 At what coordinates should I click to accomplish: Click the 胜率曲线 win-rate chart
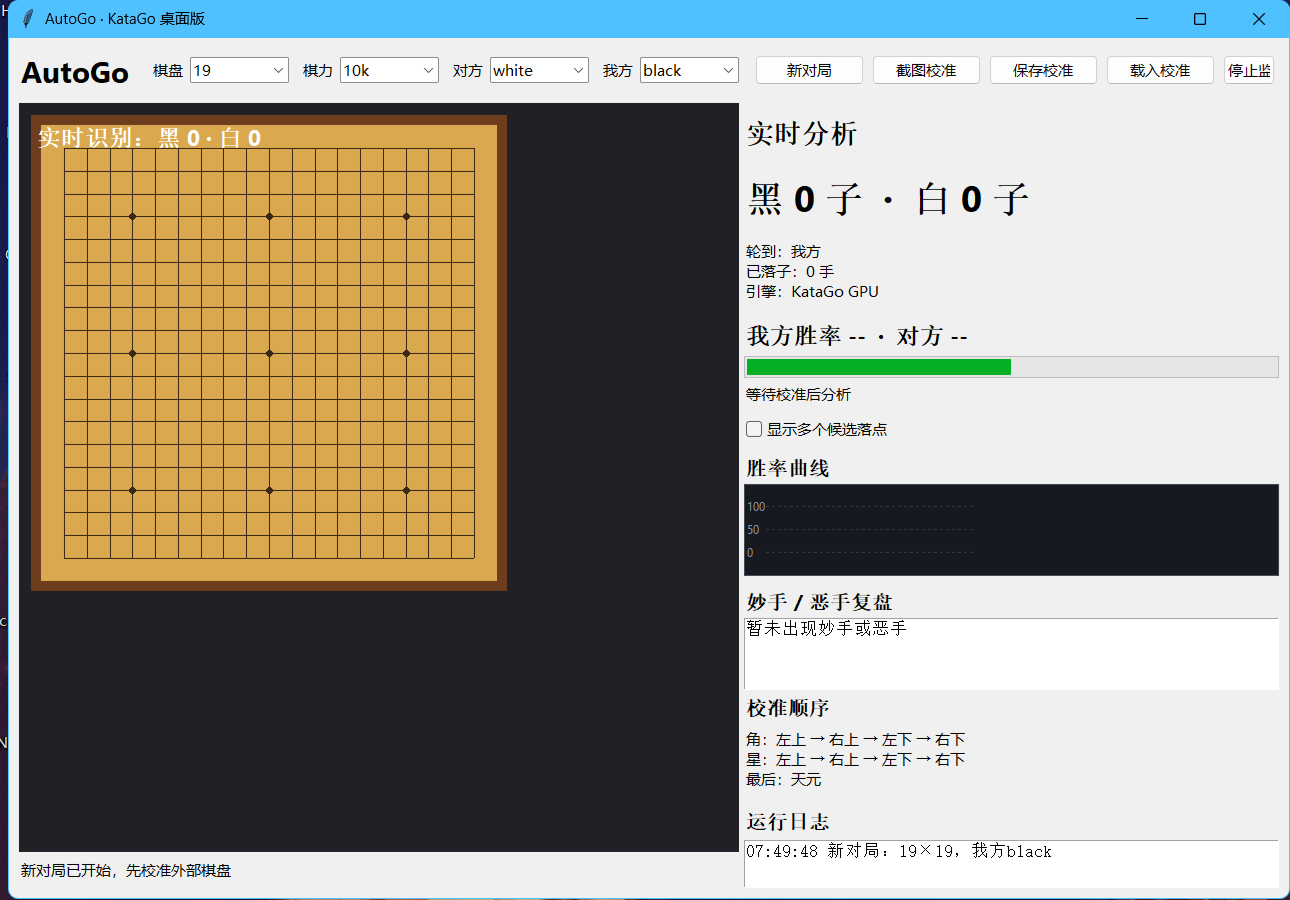[1011, 530]
